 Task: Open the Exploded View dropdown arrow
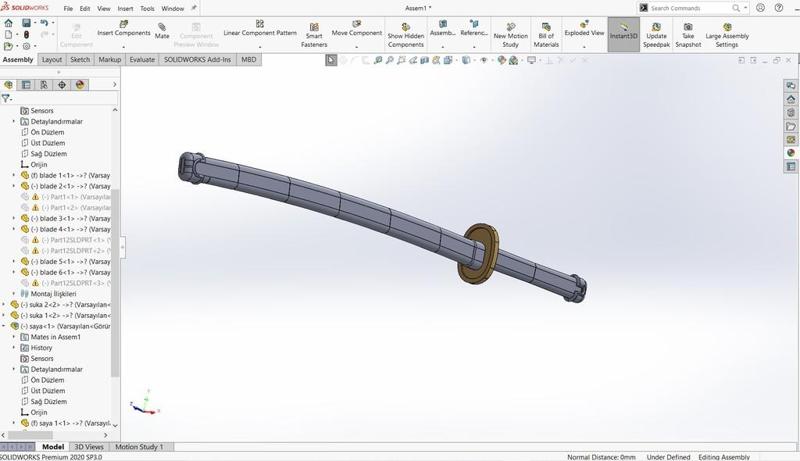584,47
